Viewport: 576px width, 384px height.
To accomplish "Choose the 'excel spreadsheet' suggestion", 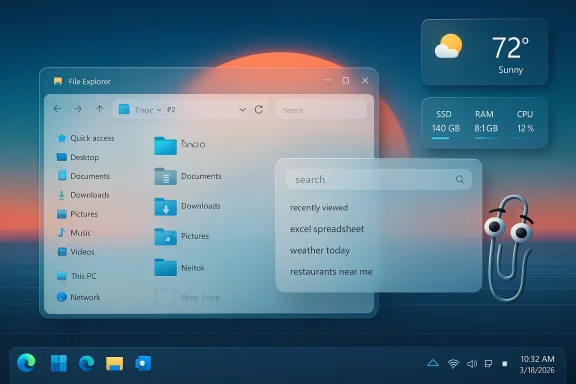I will point(327,229).
